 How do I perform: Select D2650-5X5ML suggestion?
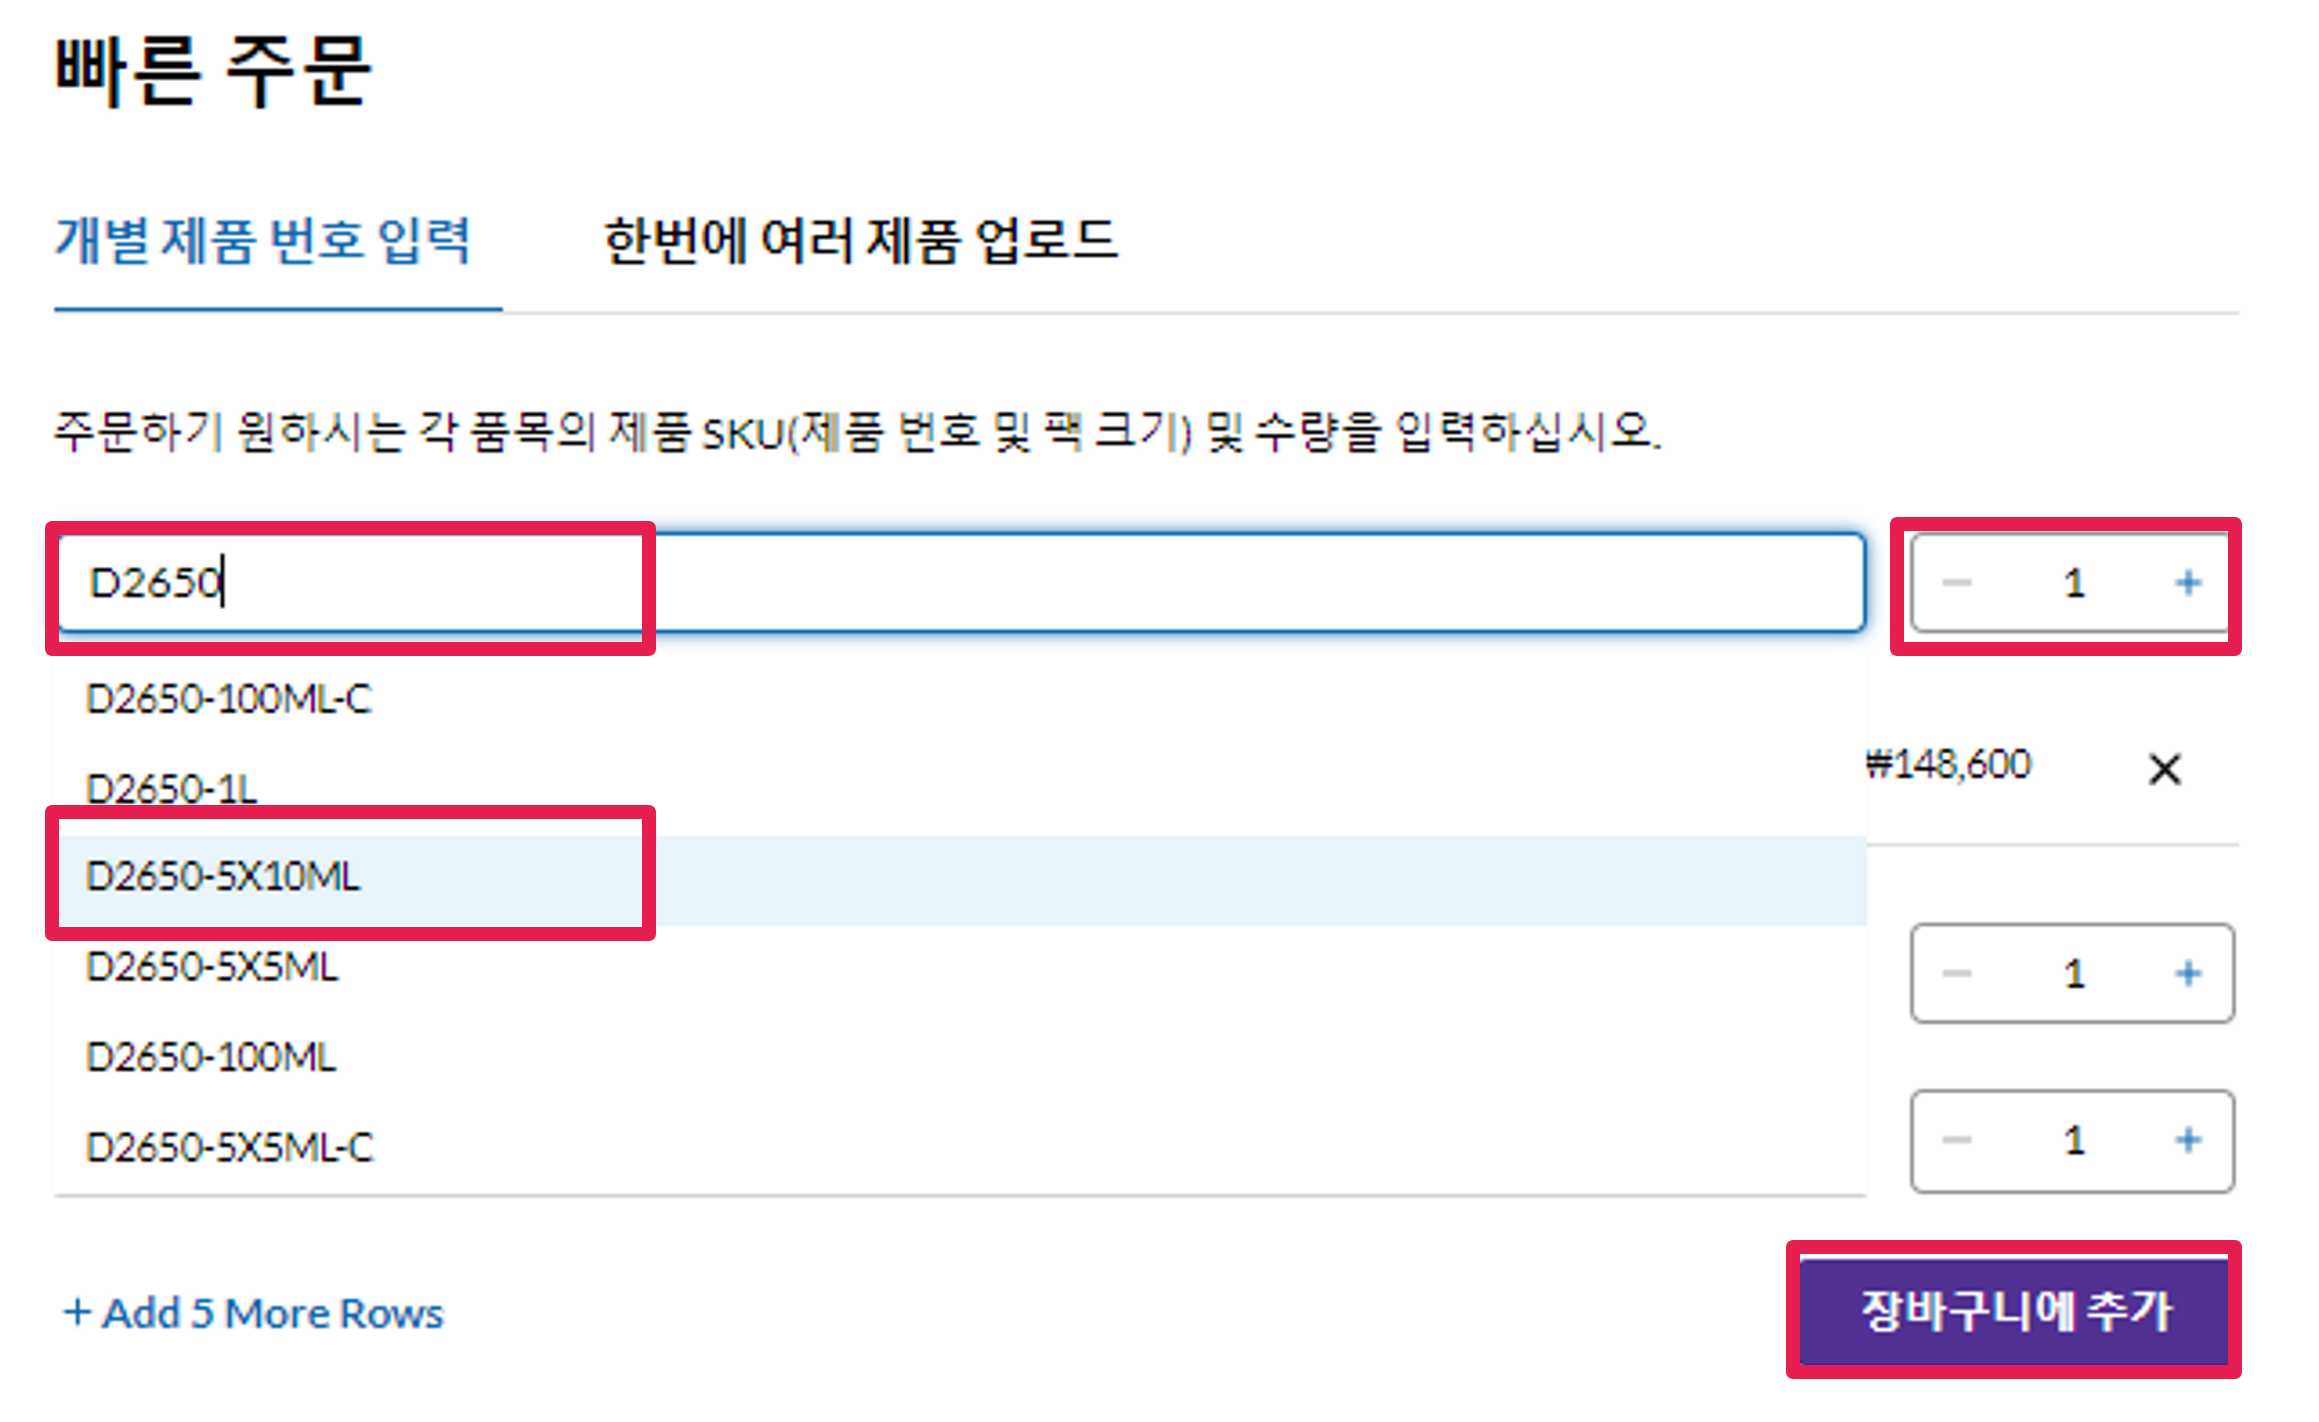click(213, 967)
